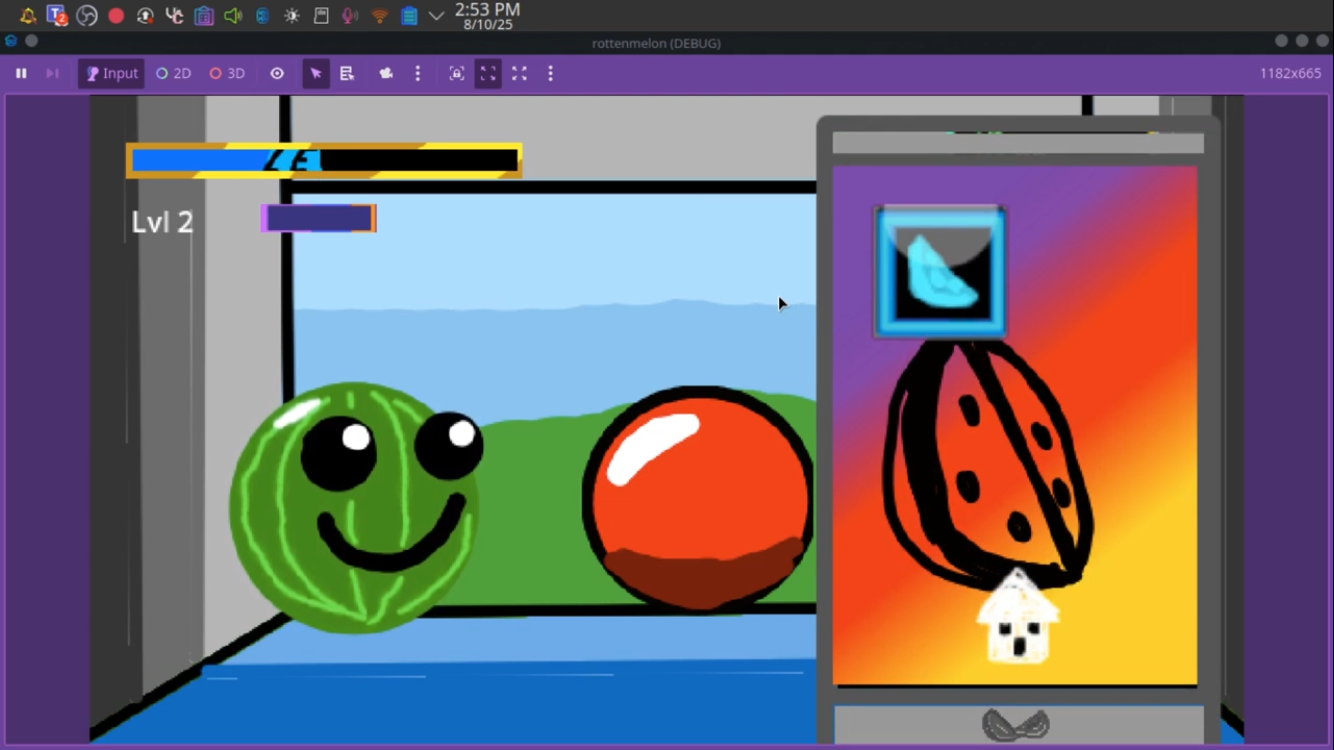Switch to 2D selection mode
The width and height of the screenshot is (1334, 750).
click(173, 74)
